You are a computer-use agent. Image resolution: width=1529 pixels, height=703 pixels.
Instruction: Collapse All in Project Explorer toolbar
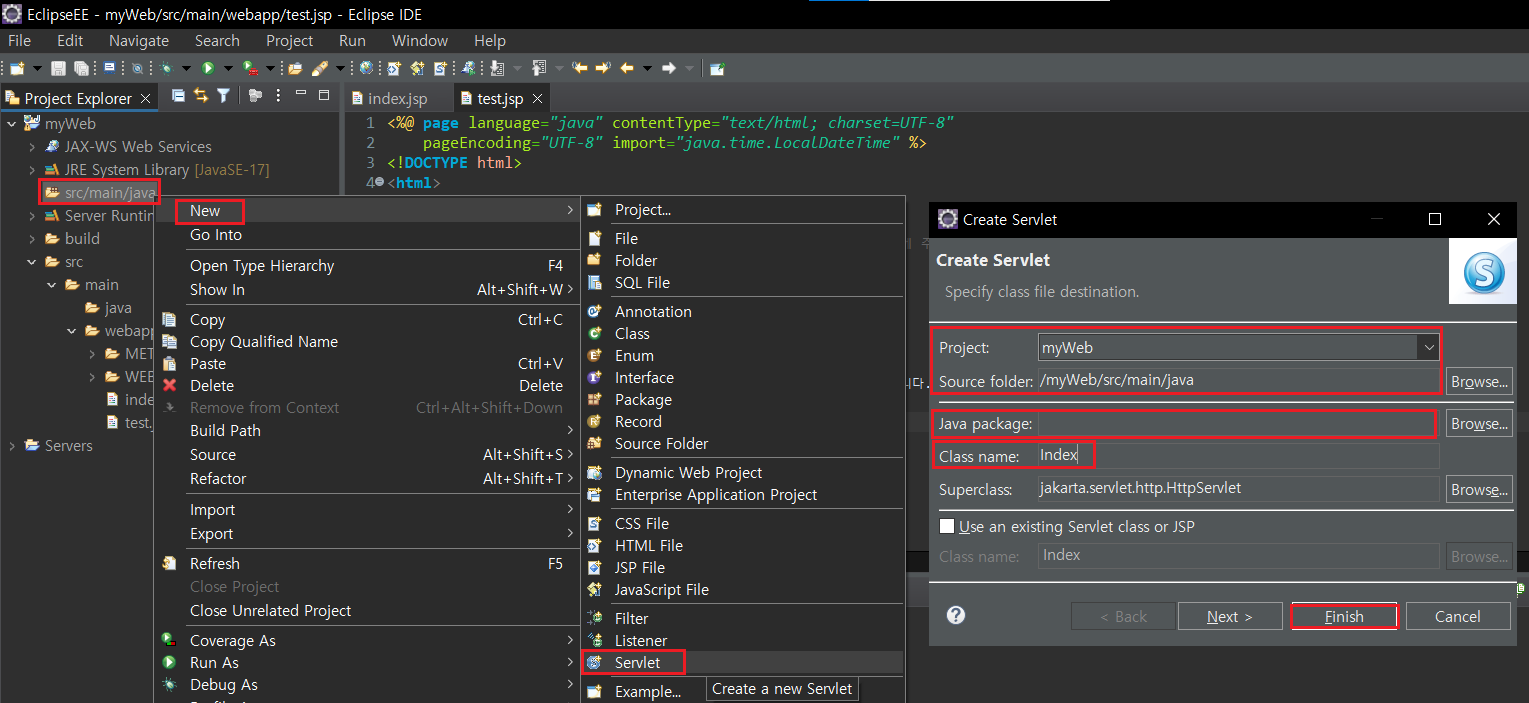pos(178,96)
